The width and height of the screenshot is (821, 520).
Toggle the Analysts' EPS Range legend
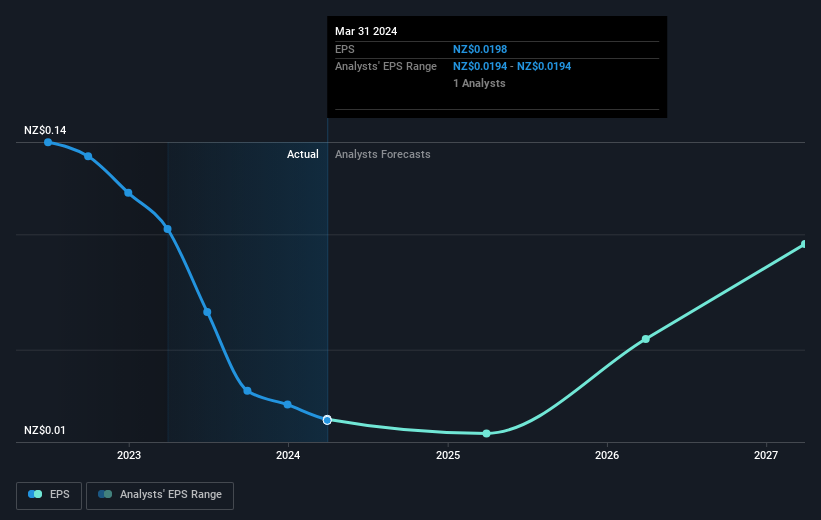click(x=160, y=495)
